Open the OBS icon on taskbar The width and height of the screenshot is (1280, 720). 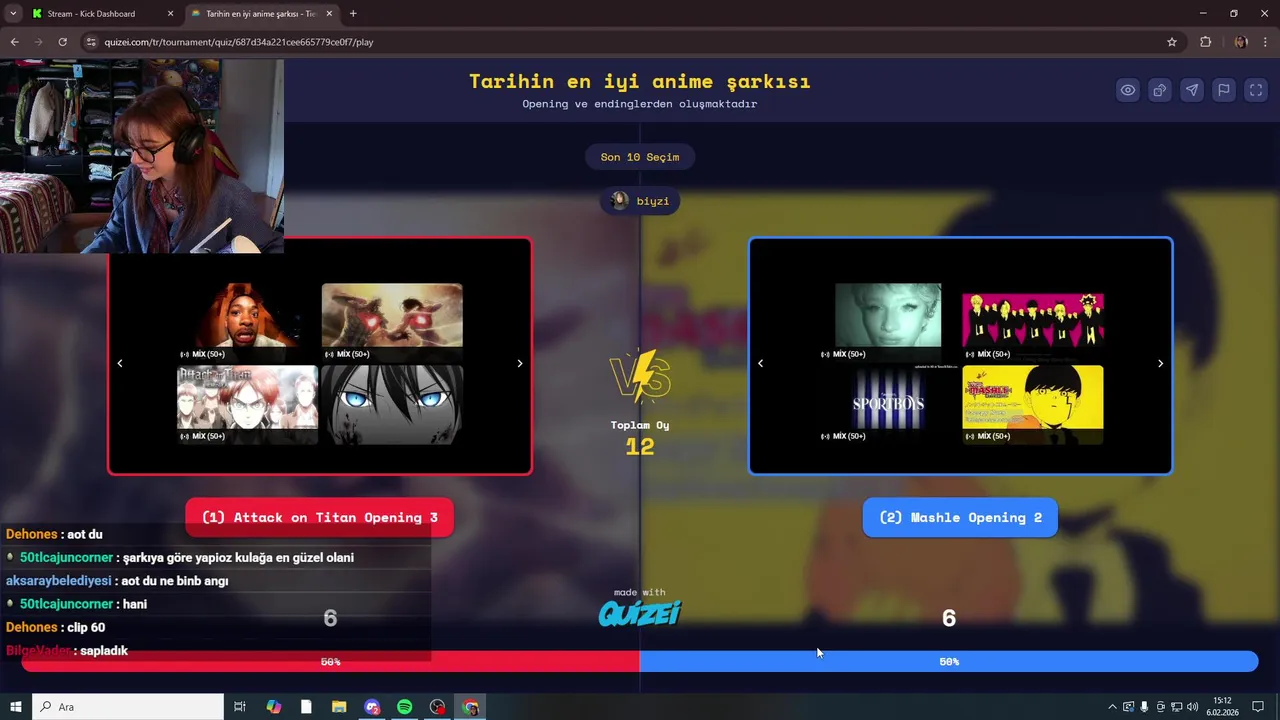coord(437,707)
